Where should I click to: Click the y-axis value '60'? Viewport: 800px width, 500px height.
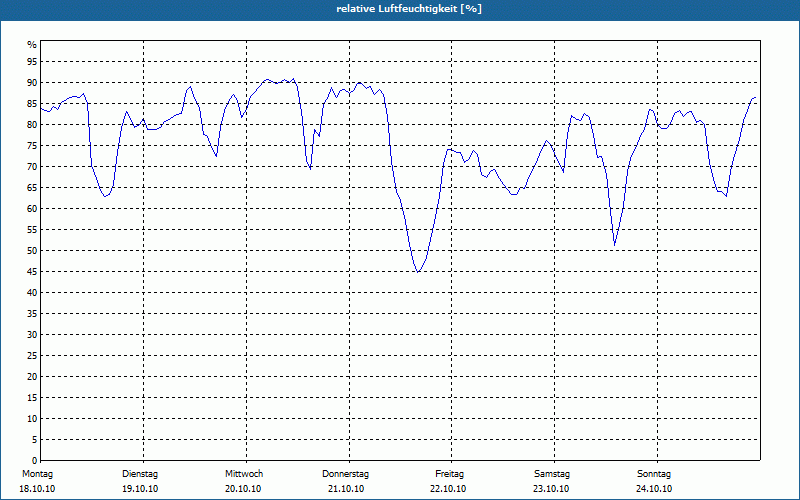[32, 209]
